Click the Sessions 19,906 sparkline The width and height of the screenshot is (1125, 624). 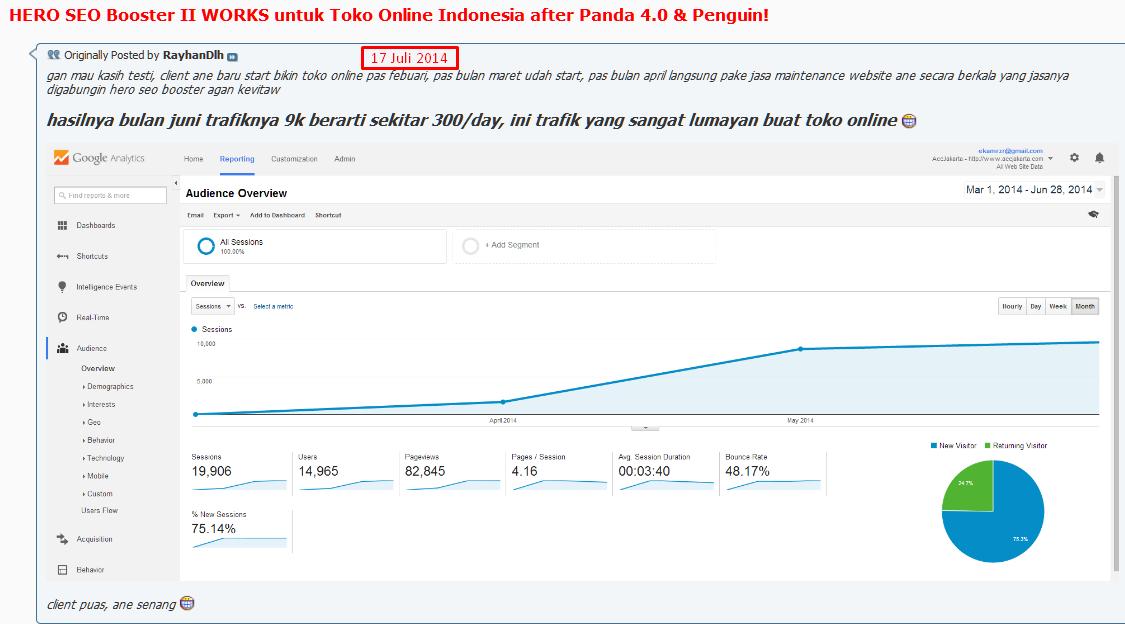click(239, 485)
